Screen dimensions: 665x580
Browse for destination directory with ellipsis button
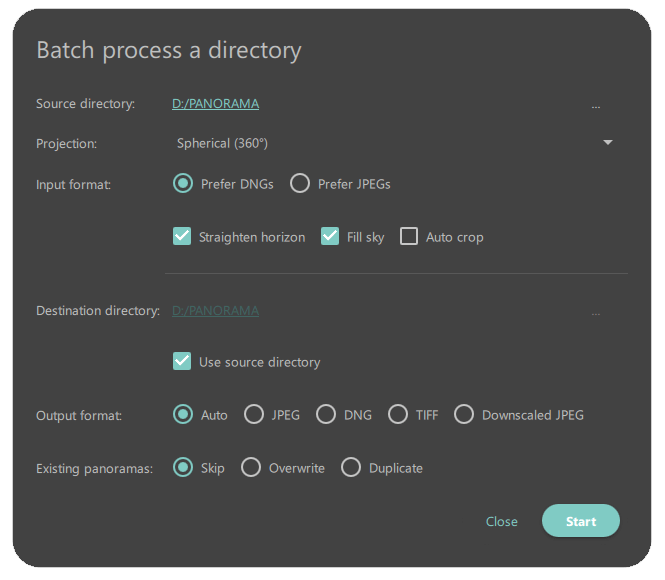tap(596, 314)
